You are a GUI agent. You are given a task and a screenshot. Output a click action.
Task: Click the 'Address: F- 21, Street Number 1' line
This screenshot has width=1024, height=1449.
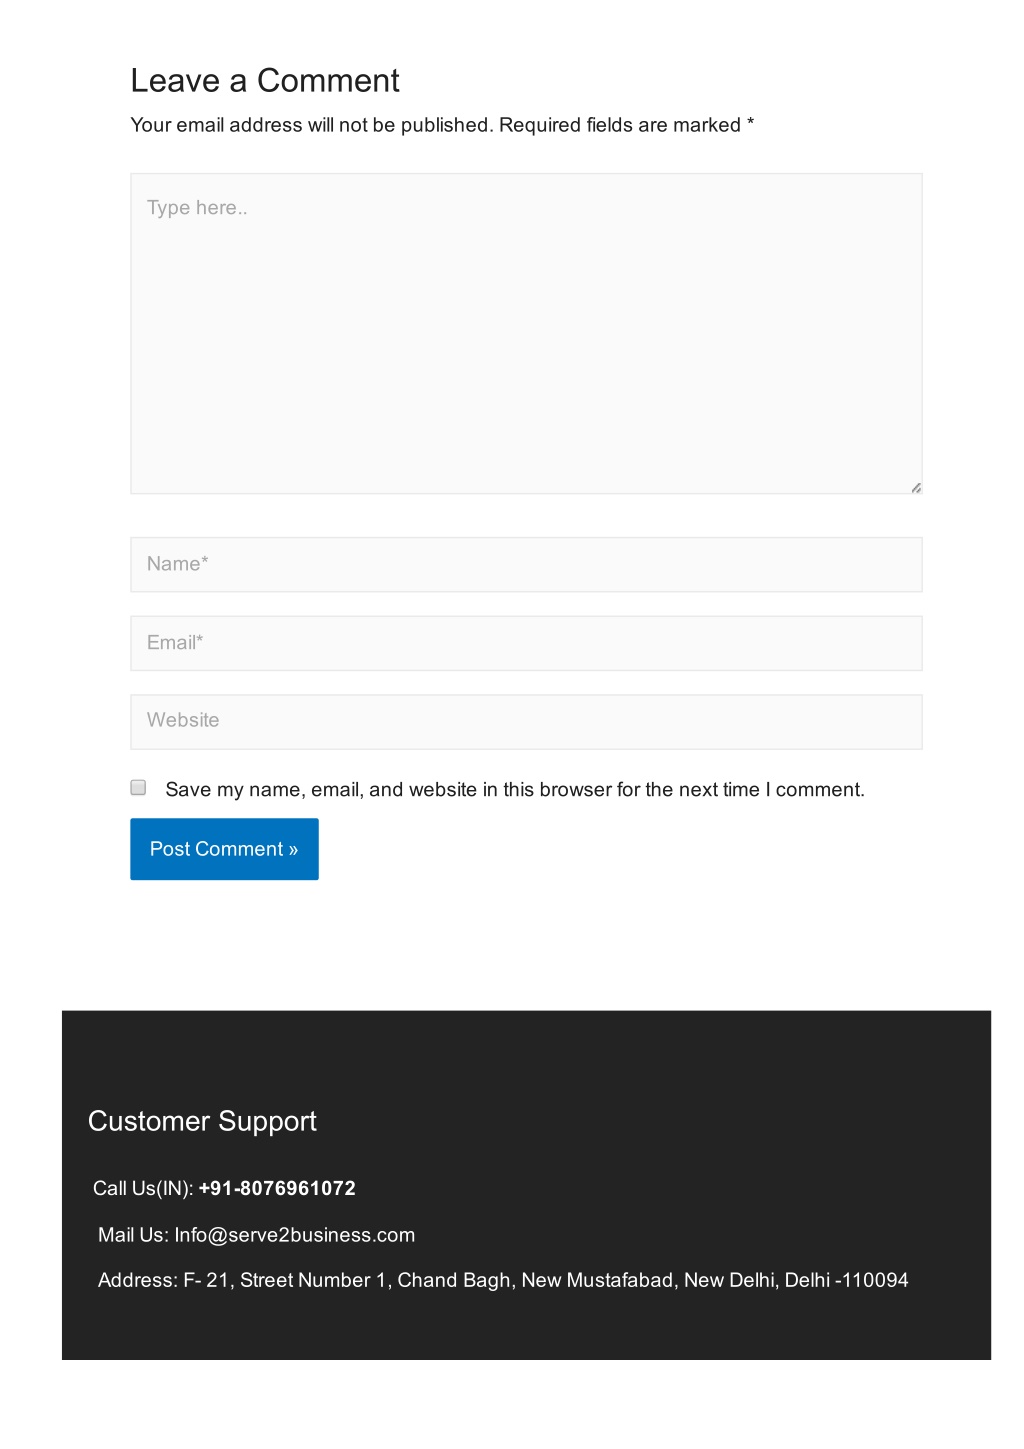503,1280
